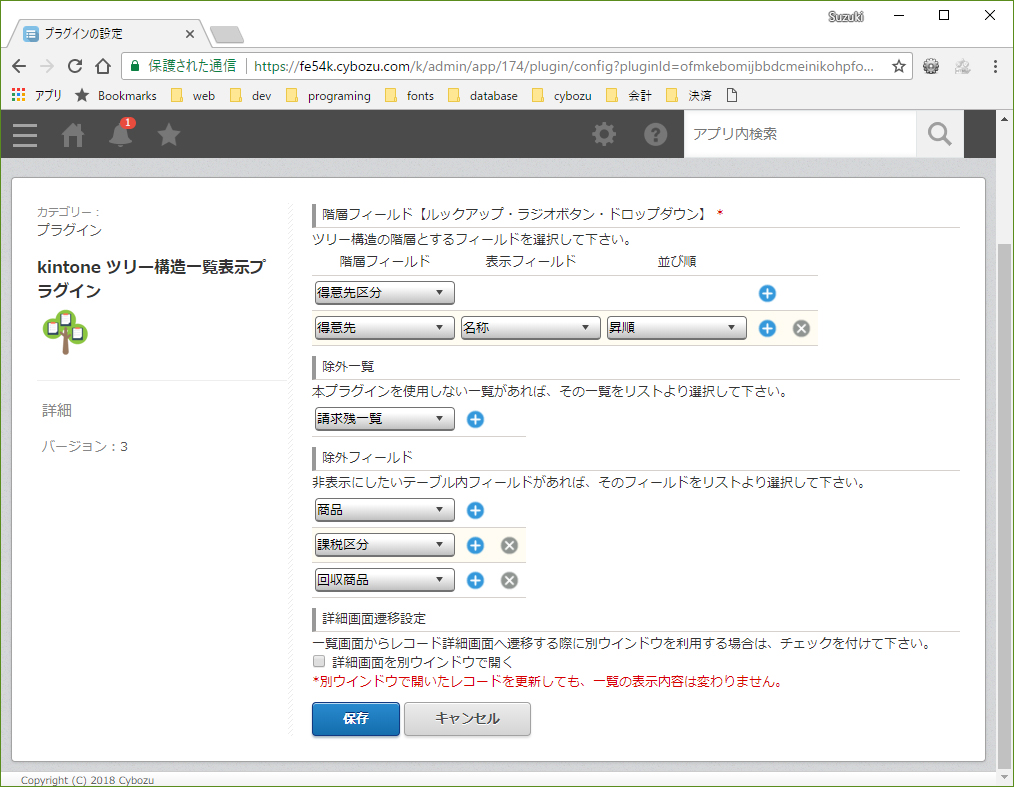1014x787 pixels.
Task: Click the アプリ内検索 search field
Action: click(x=800, y=135)
